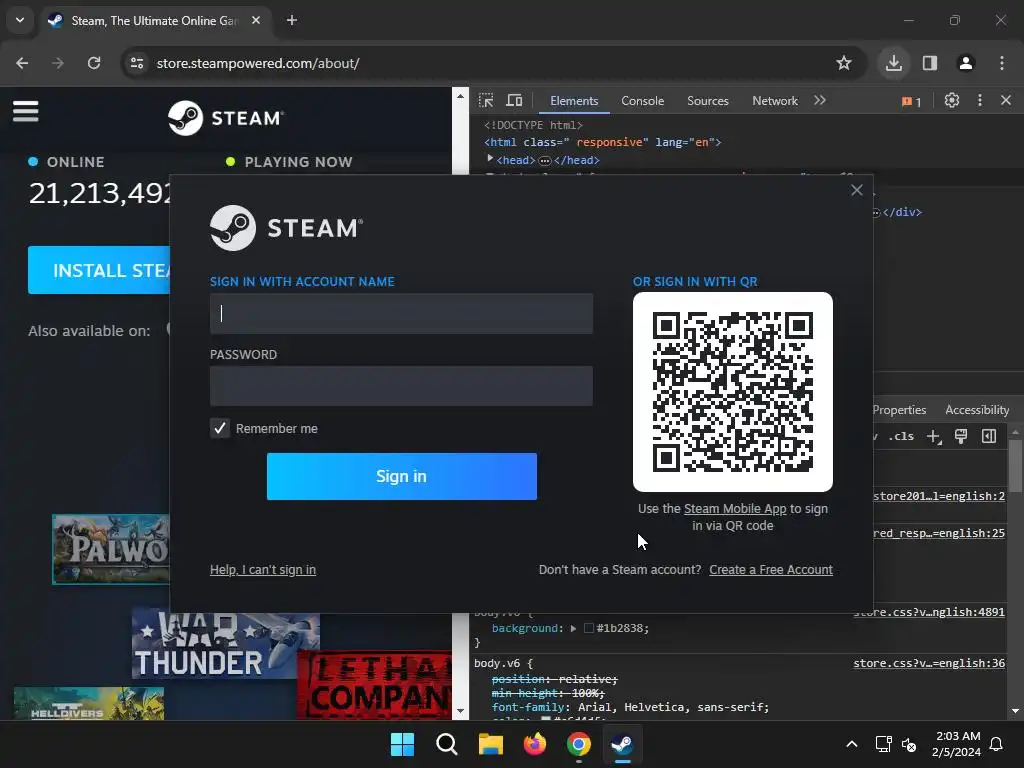This screenshot has height=768, width=1024.
Task: Click the Helldivers game thumbnail
Action: tap(89, 703)
